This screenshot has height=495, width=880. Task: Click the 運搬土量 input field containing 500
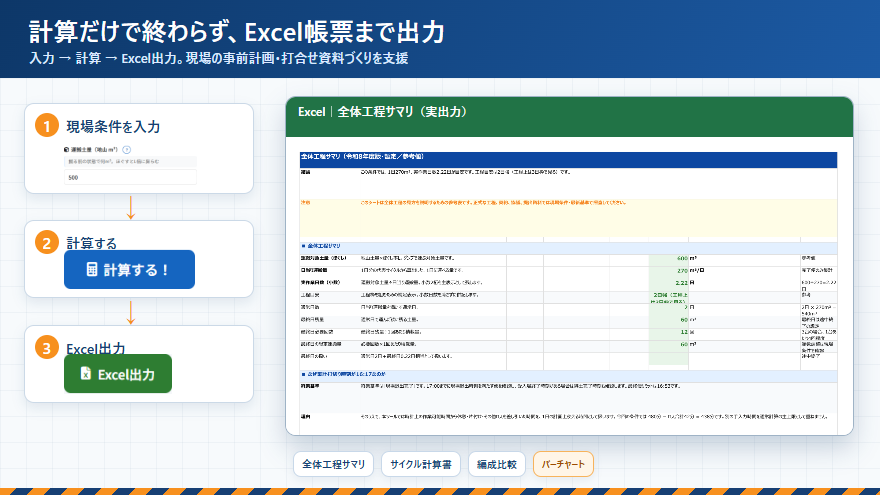(130, 177)
